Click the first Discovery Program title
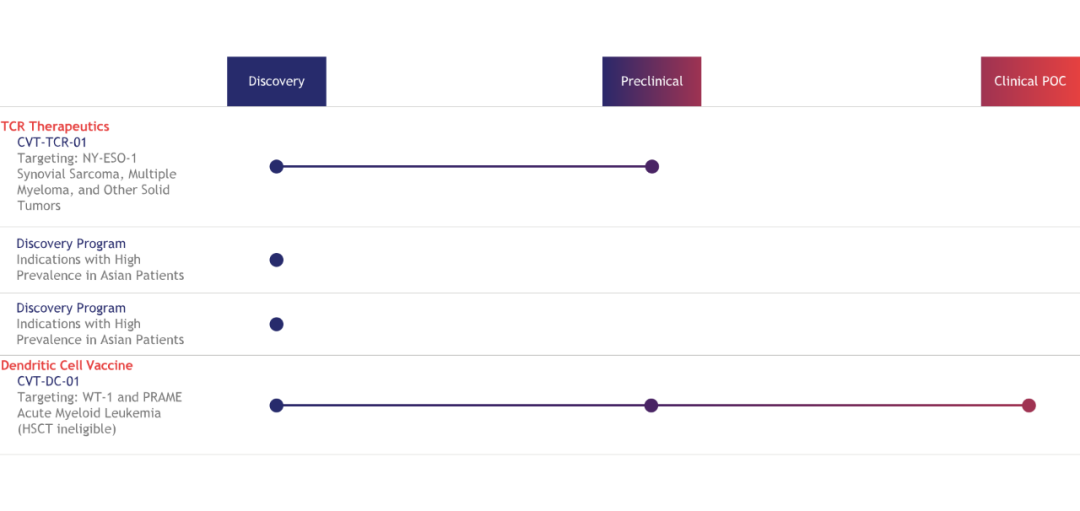Screen dimensions: 1080x511 click(x=71, y=244)
